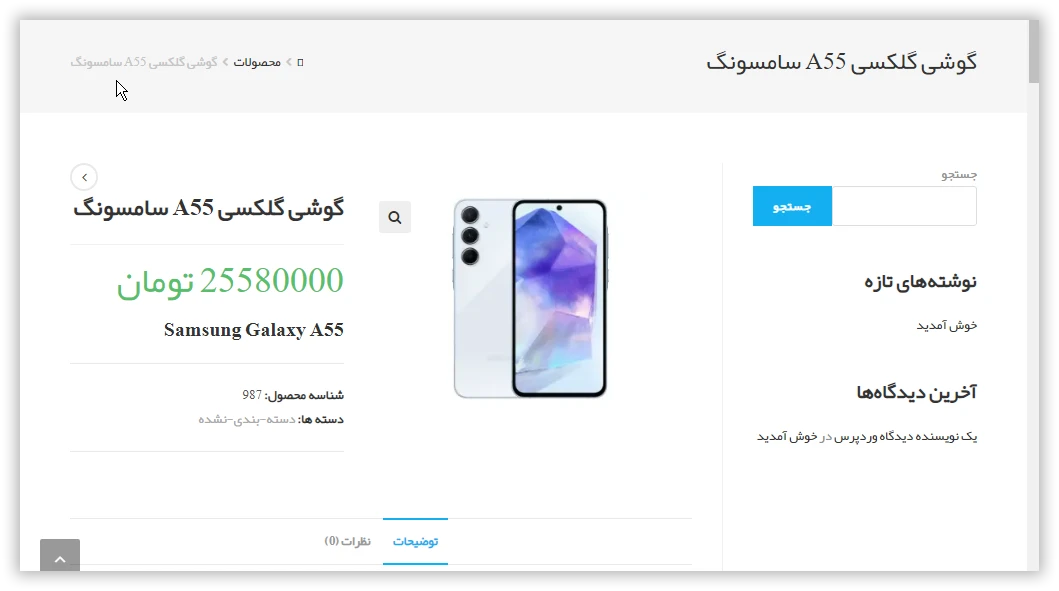This screenshot has width=1059, height=591.
Task: Click یک نویسنده دیدگاه وردپرس comment author link
Action: point(906,436)
